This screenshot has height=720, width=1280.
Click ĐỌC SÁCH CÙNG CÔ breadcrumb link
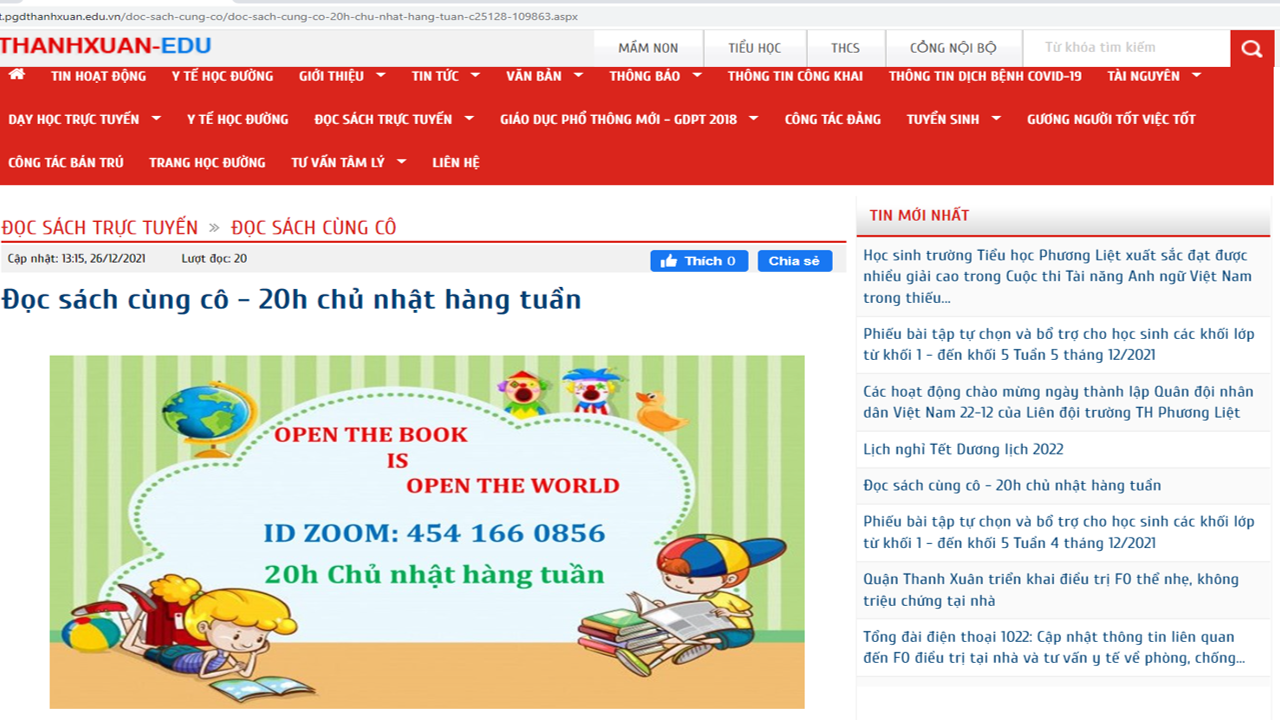(314, 227)
